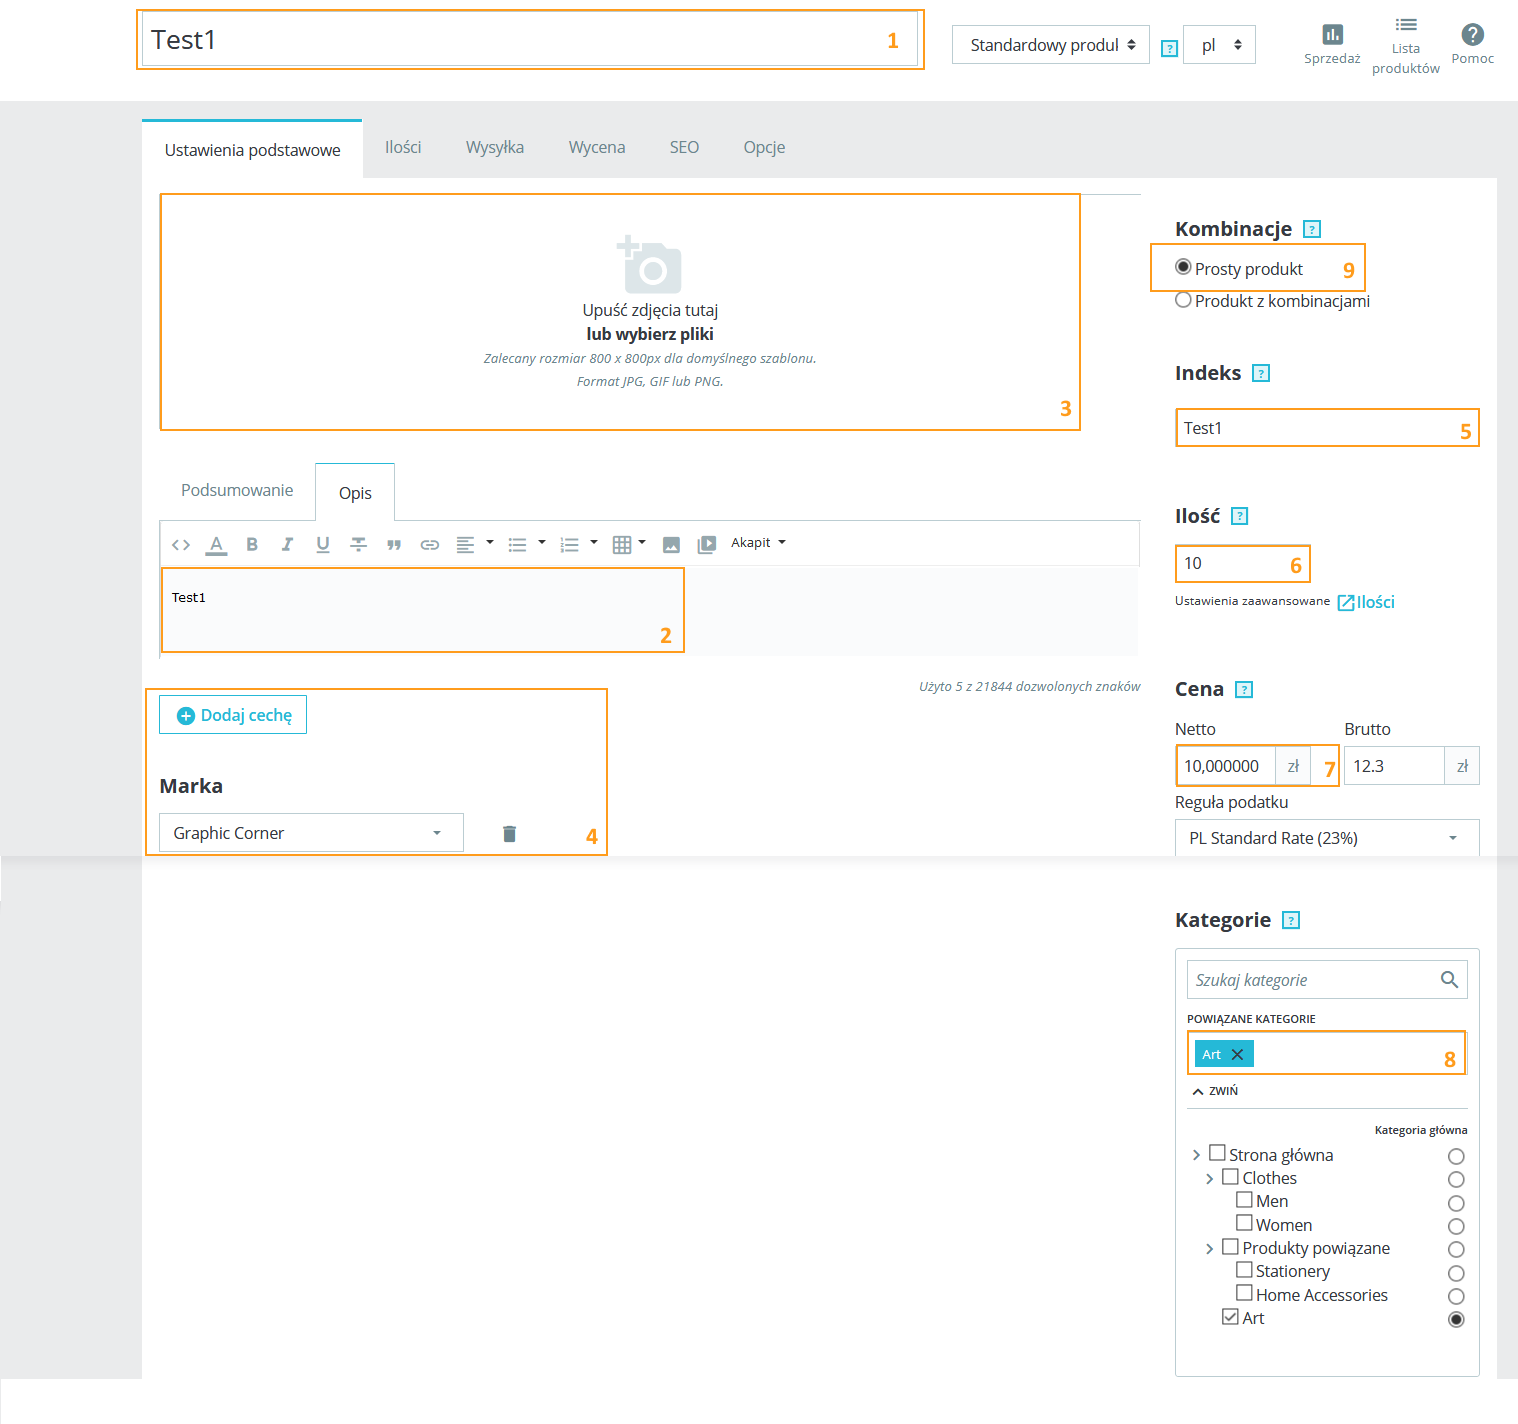Screen dimensions: 1518x1424
Task: Insert a link using the link icon
Action: pos(430,545)
